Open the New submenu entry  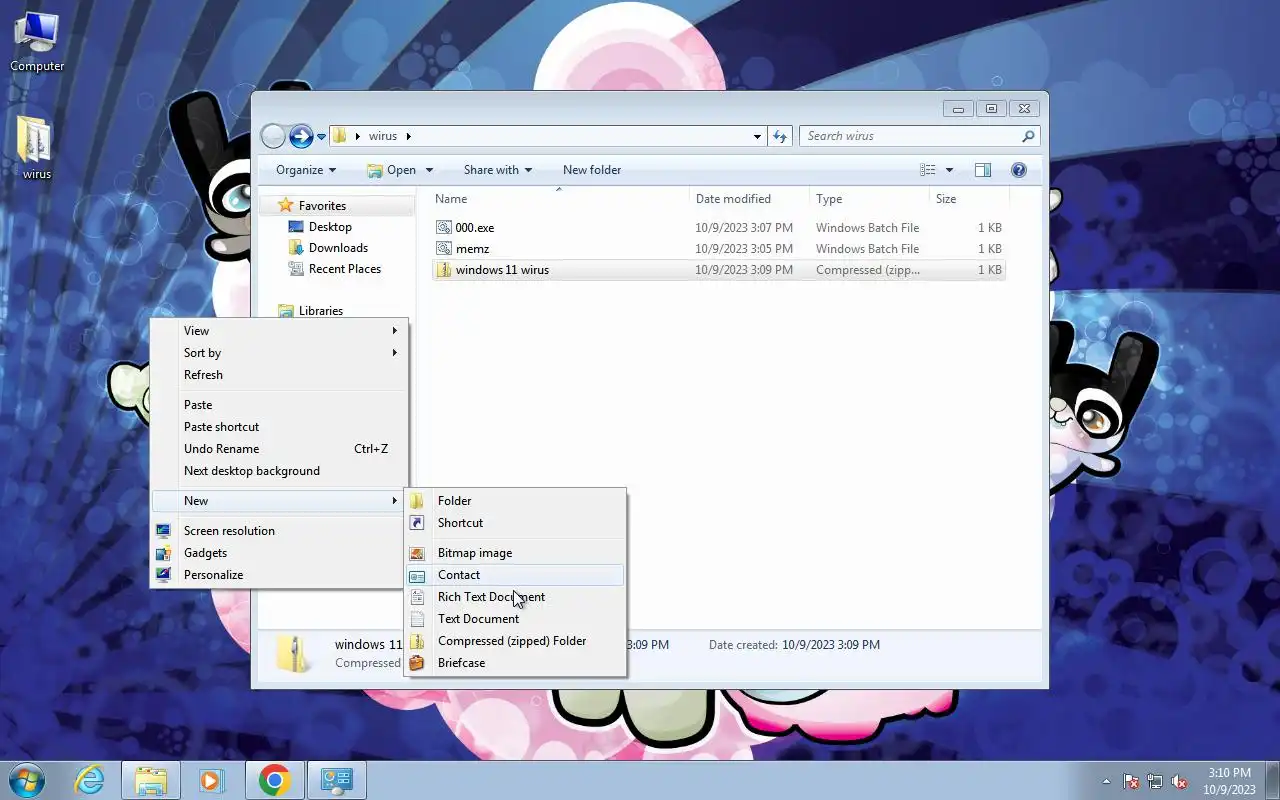[x=279, y=501]
